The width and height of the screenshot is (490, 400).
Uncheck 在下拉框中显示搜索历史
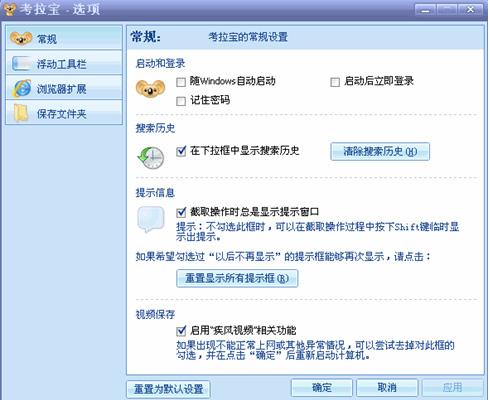pyautogui.click(x=181, y=151)
